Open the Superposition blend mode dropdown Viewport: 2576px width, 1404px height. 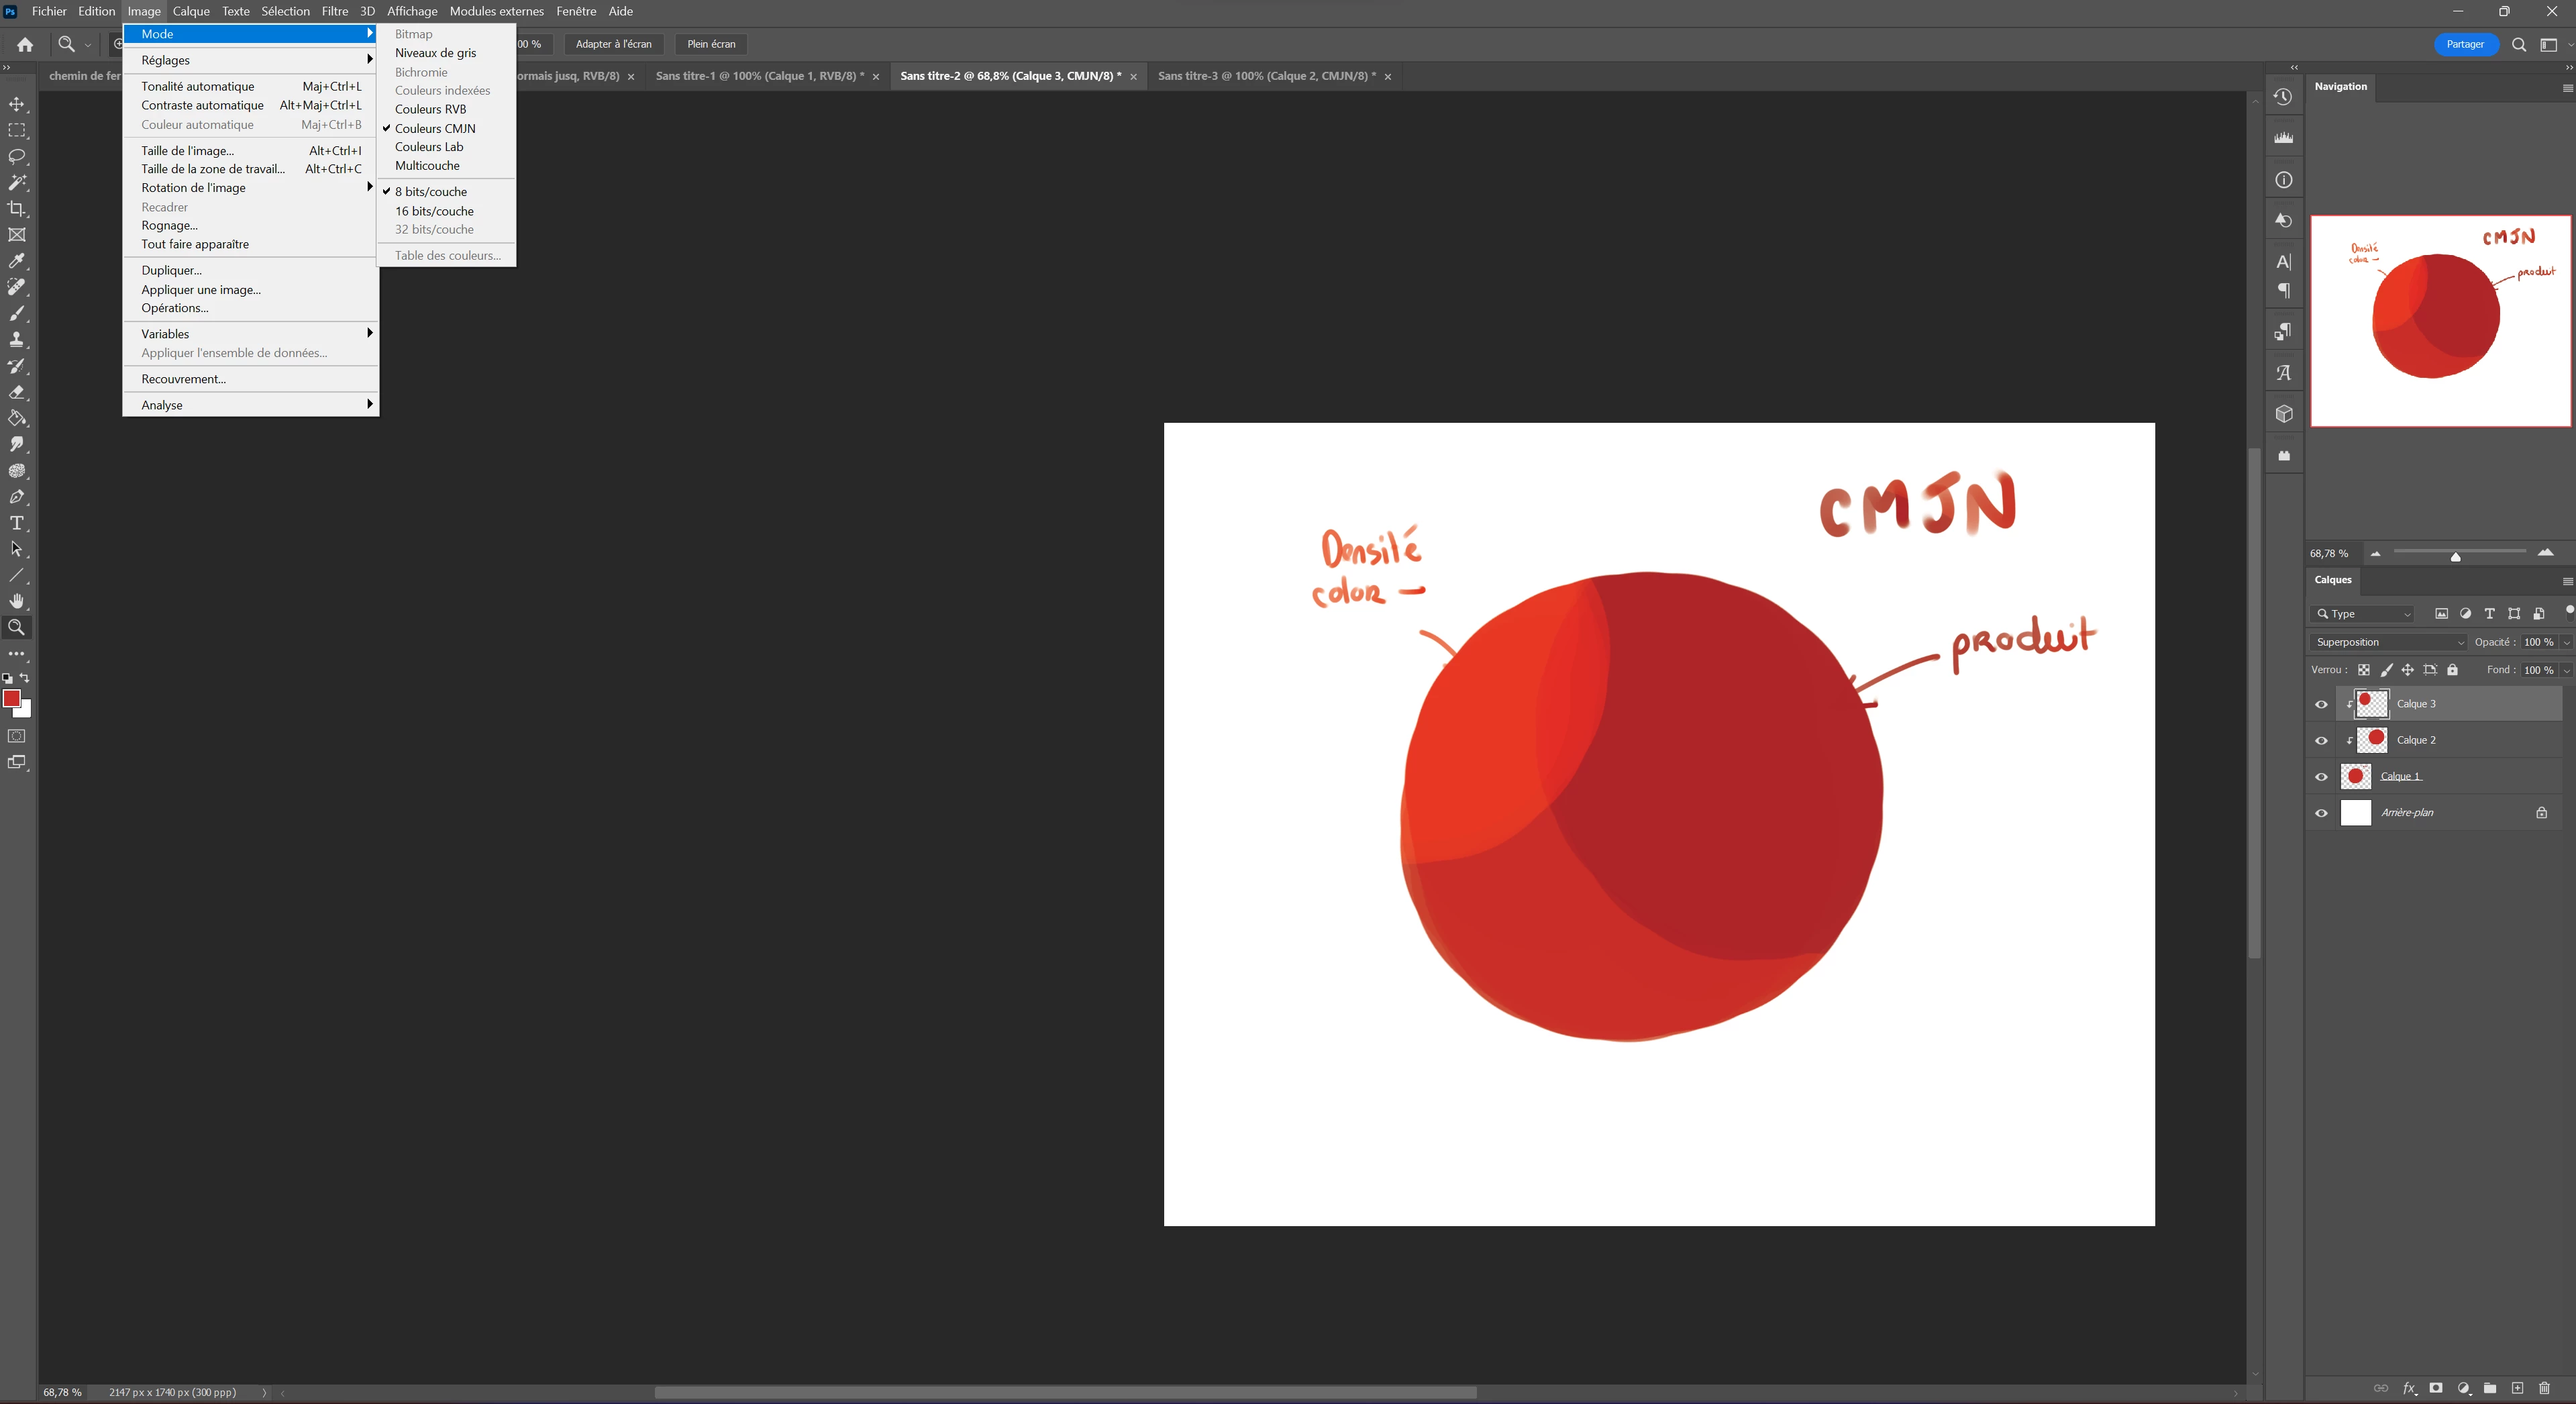coord(2388,642)
